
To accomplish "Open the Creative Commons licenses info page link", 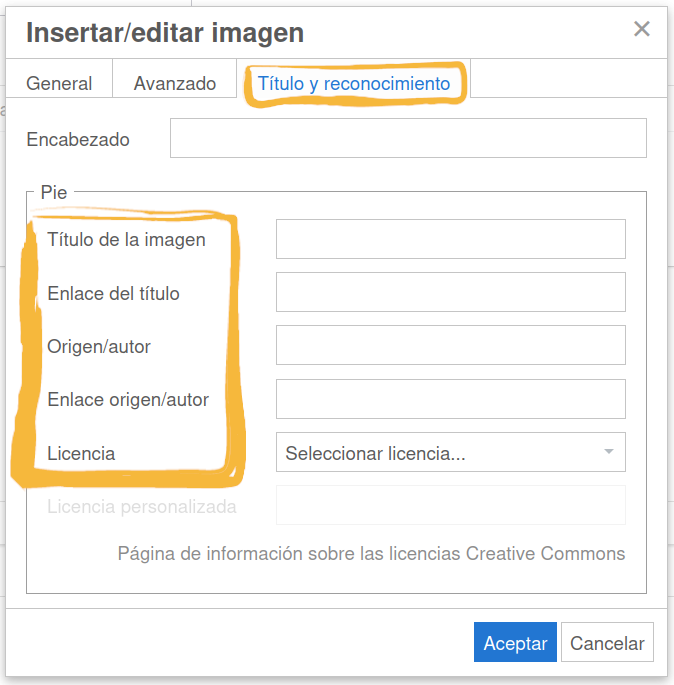I will pyautogui.click(x=371, y=554).
